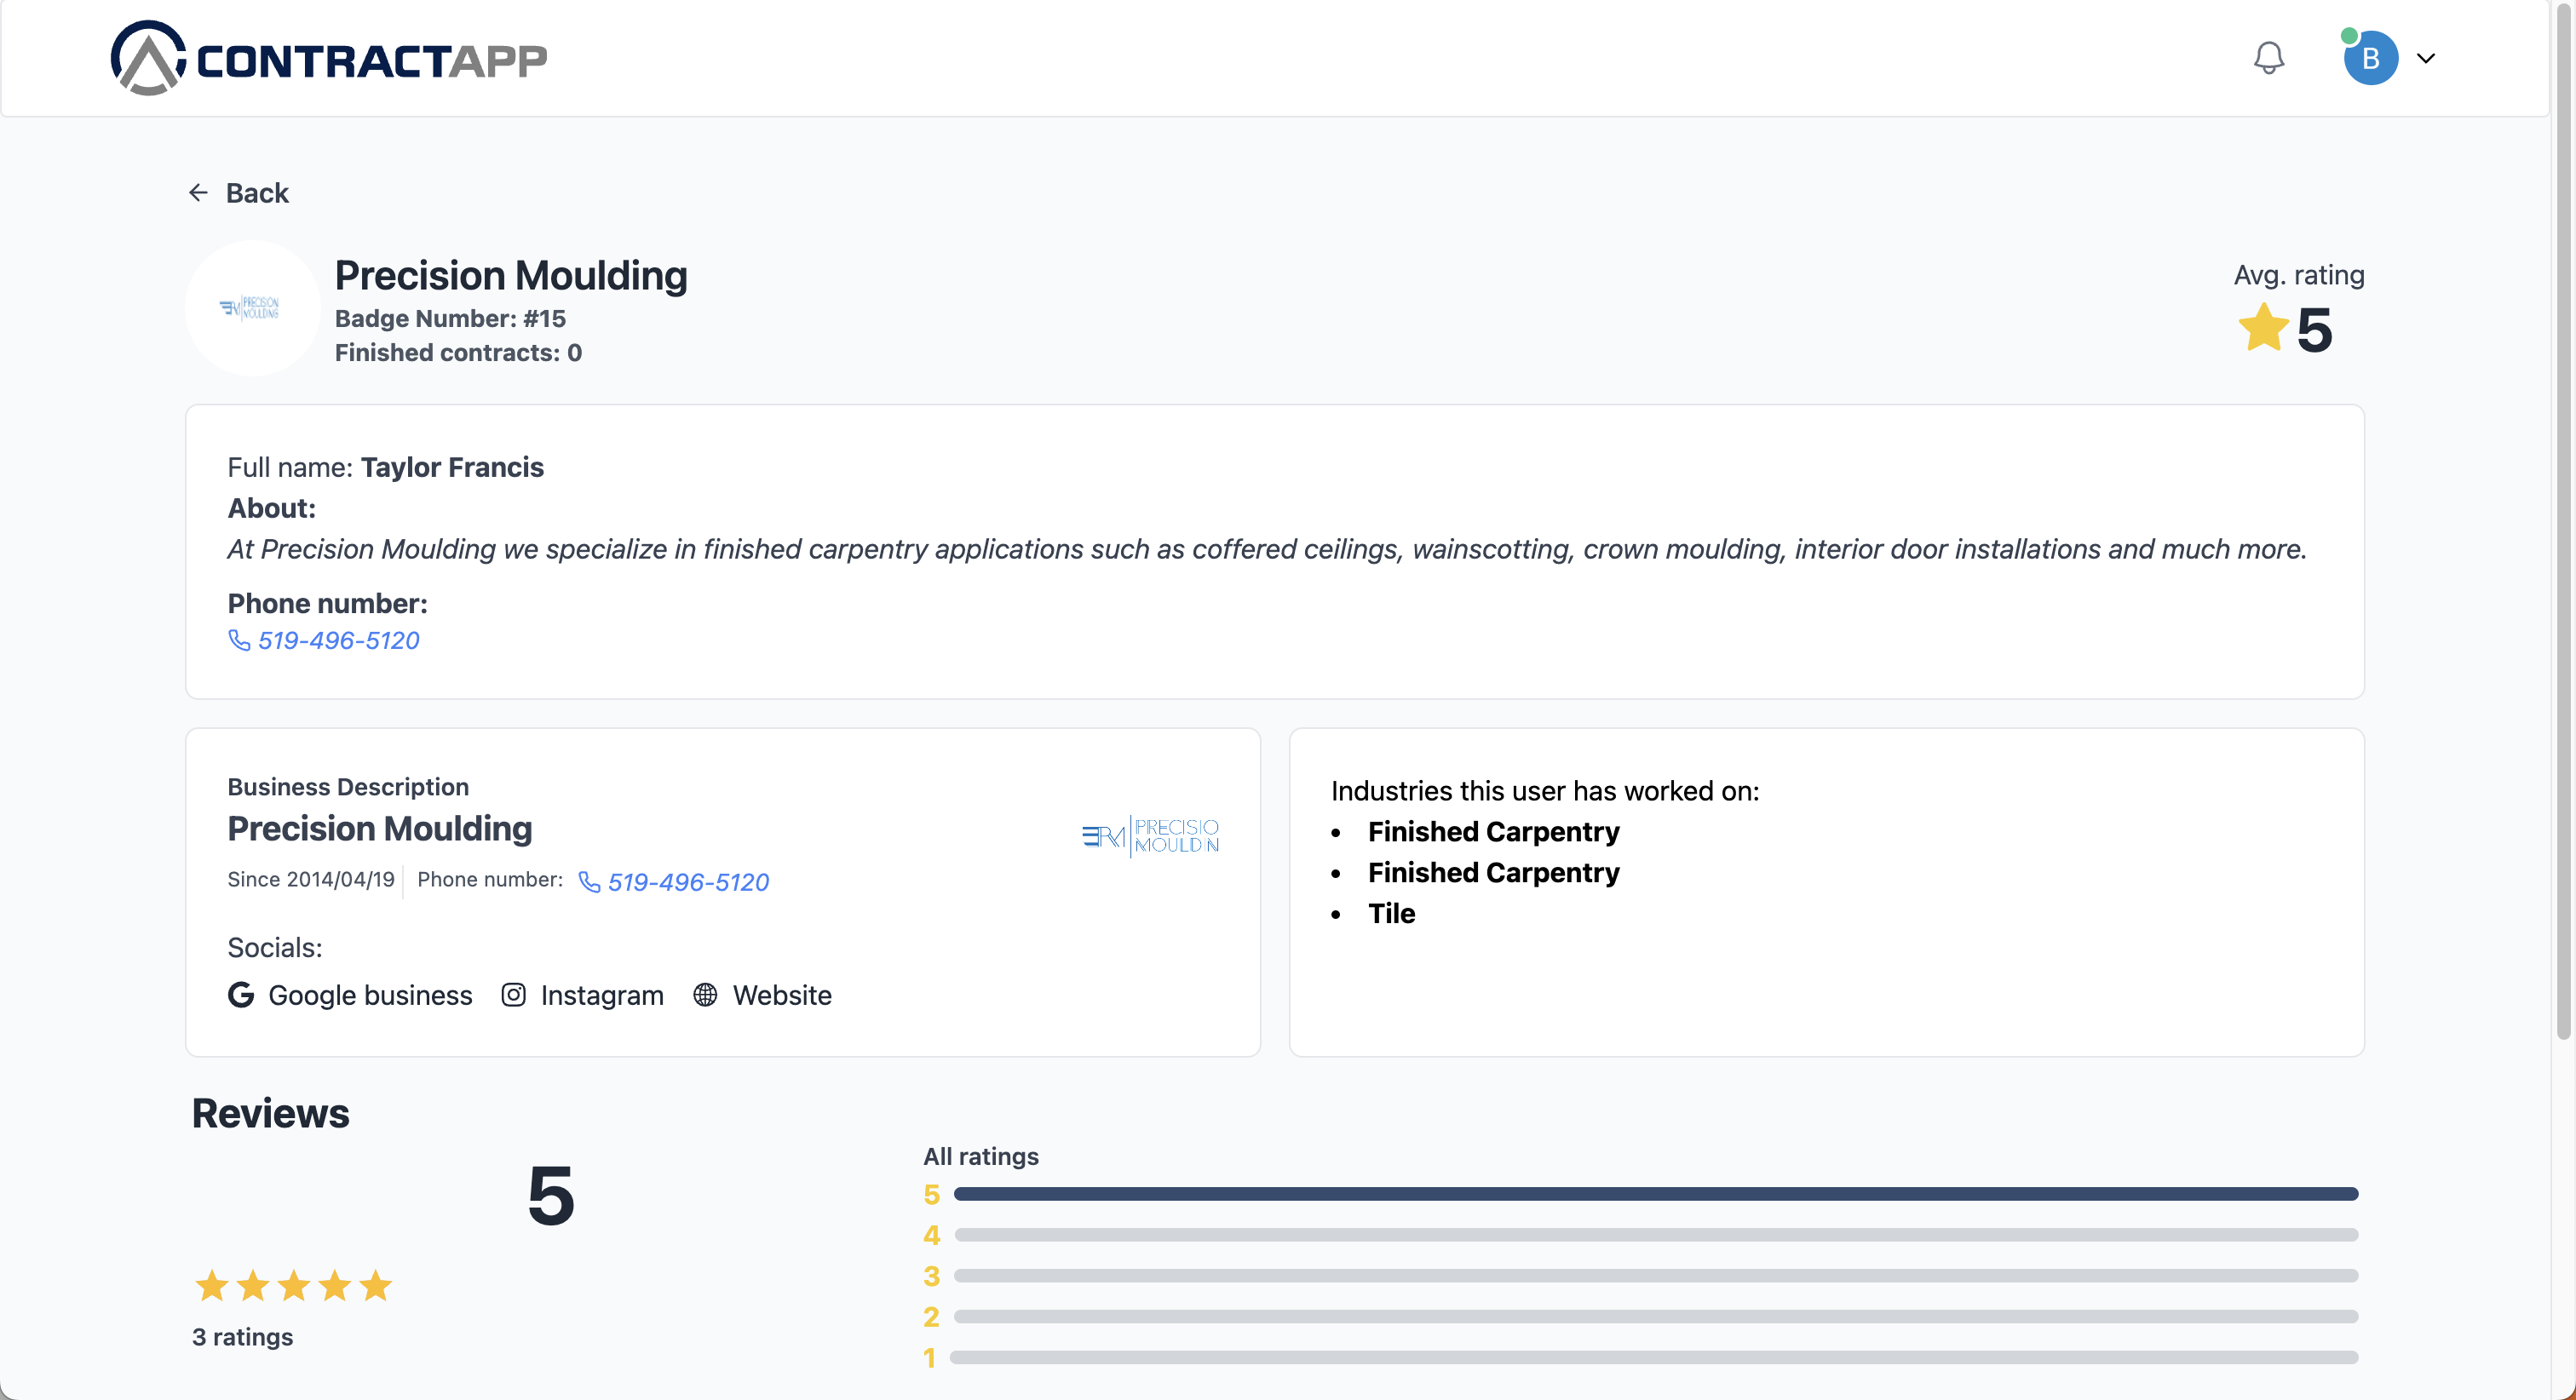Click the Instagram camera icon
2576x1400 pixels.
[x=513, y=994]
